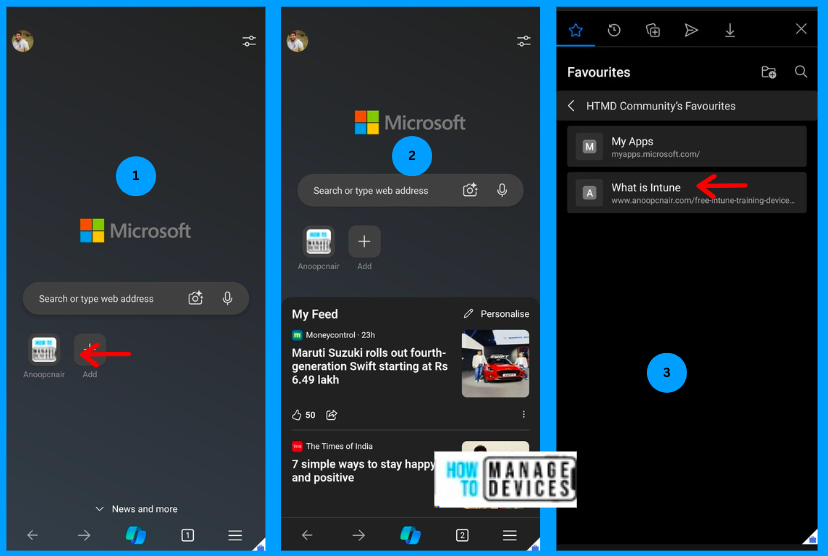828x556 pixels.
Task: Click search box in screenshot 1
Action: pyautogui.click(x=136, y=298)
